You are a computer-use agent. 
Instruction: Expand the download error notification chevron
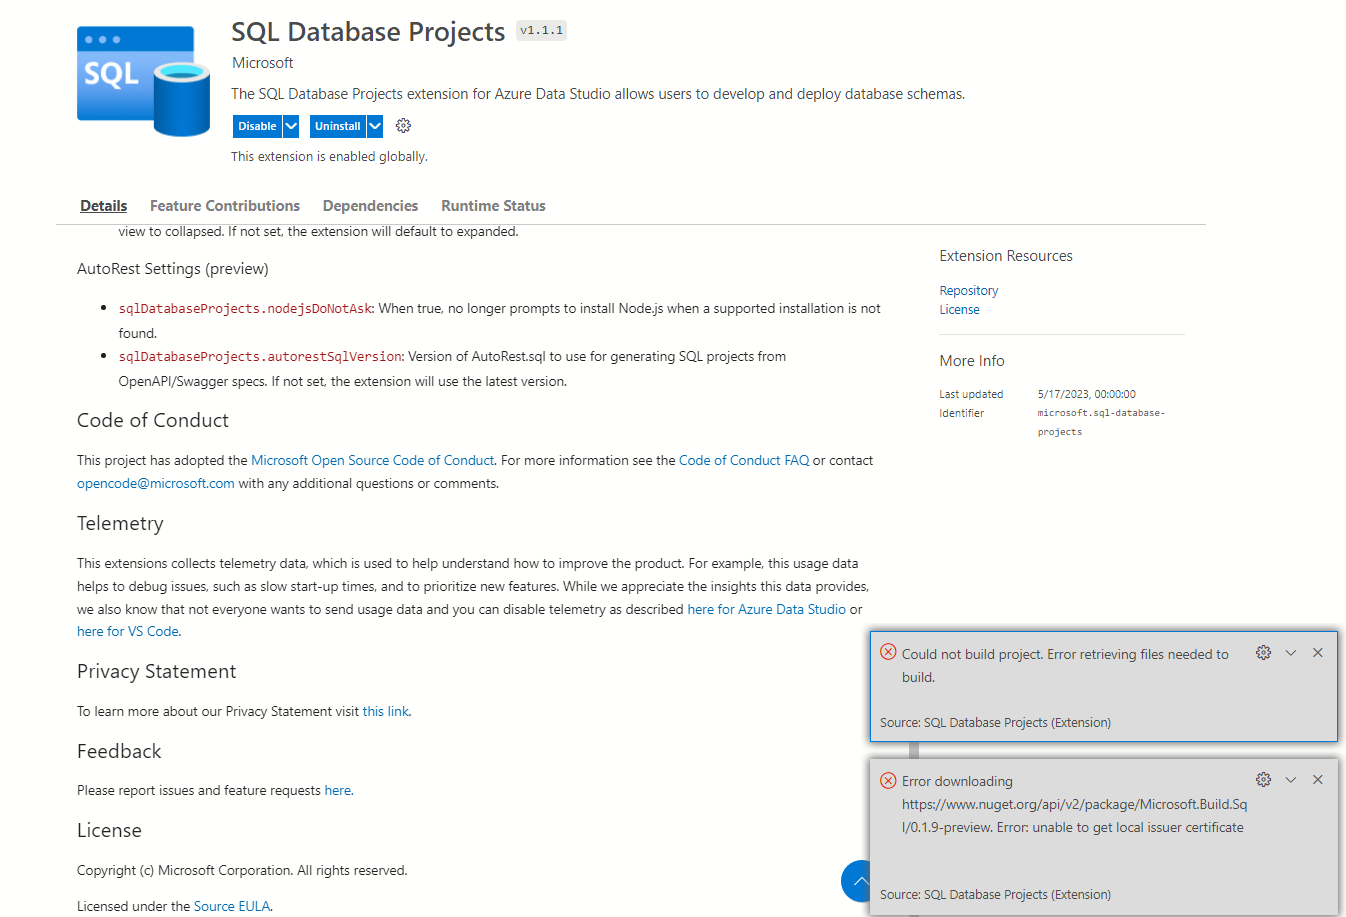coord(1291,779)
